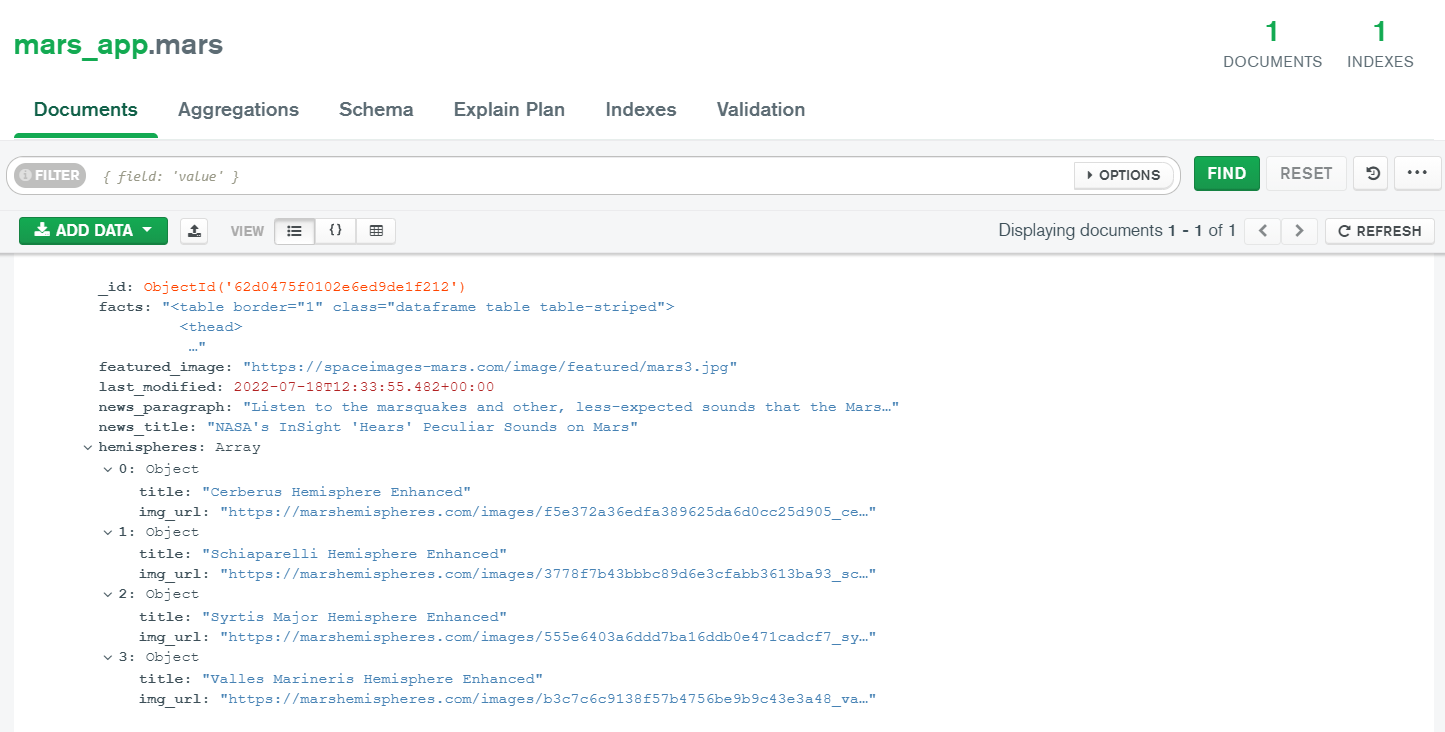Refresh the documents list

click(x=1380, y=231)
